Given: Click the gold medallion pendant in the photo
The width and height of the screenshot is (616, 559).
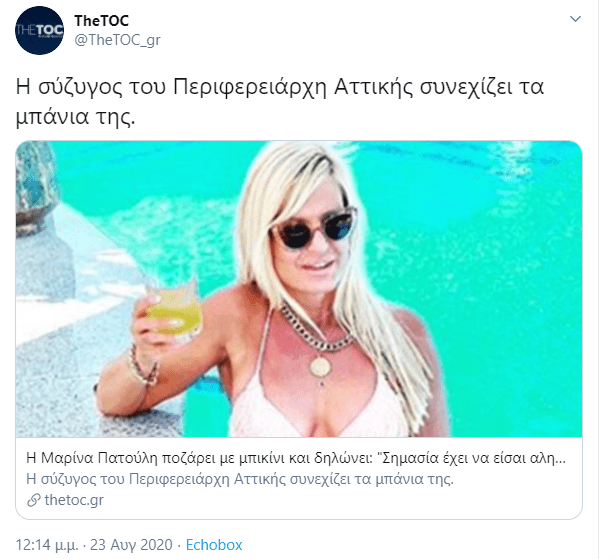Looking at the screenshot, I should (320, 368).
